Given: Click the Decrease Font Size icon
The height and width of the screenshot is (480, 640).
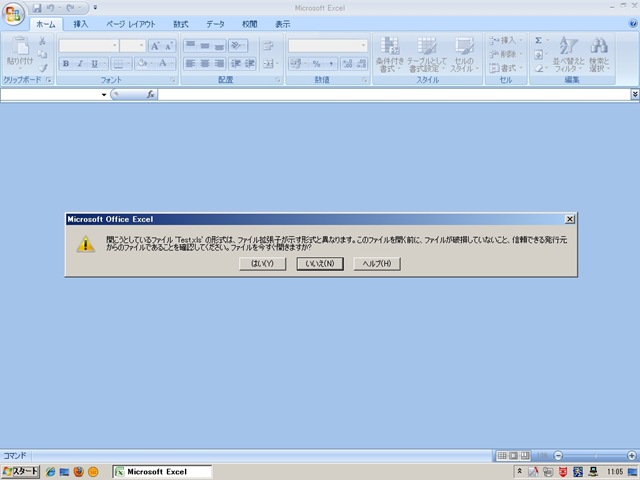Looking at the screenshot, I should pos(169,46).
